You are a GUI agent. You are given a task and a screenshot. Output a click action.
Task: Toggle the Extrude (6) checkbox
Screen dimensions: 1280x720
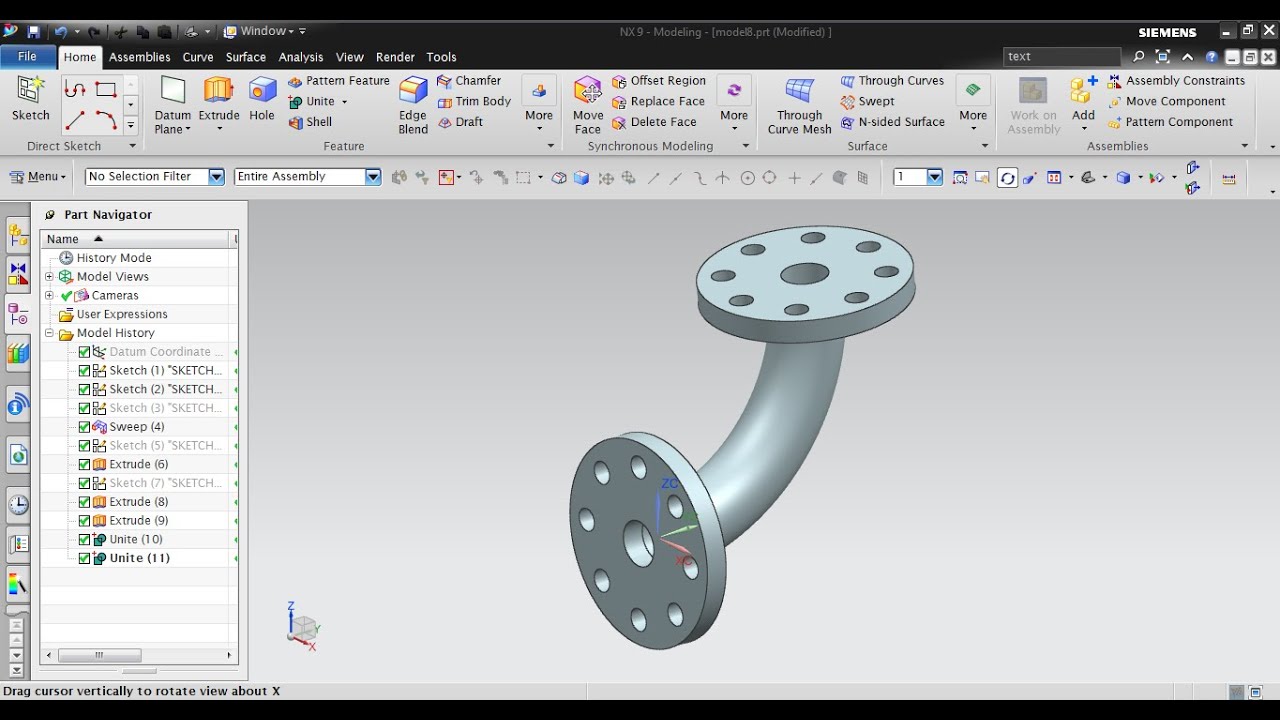pyautogui.click(x=84, y=464)
